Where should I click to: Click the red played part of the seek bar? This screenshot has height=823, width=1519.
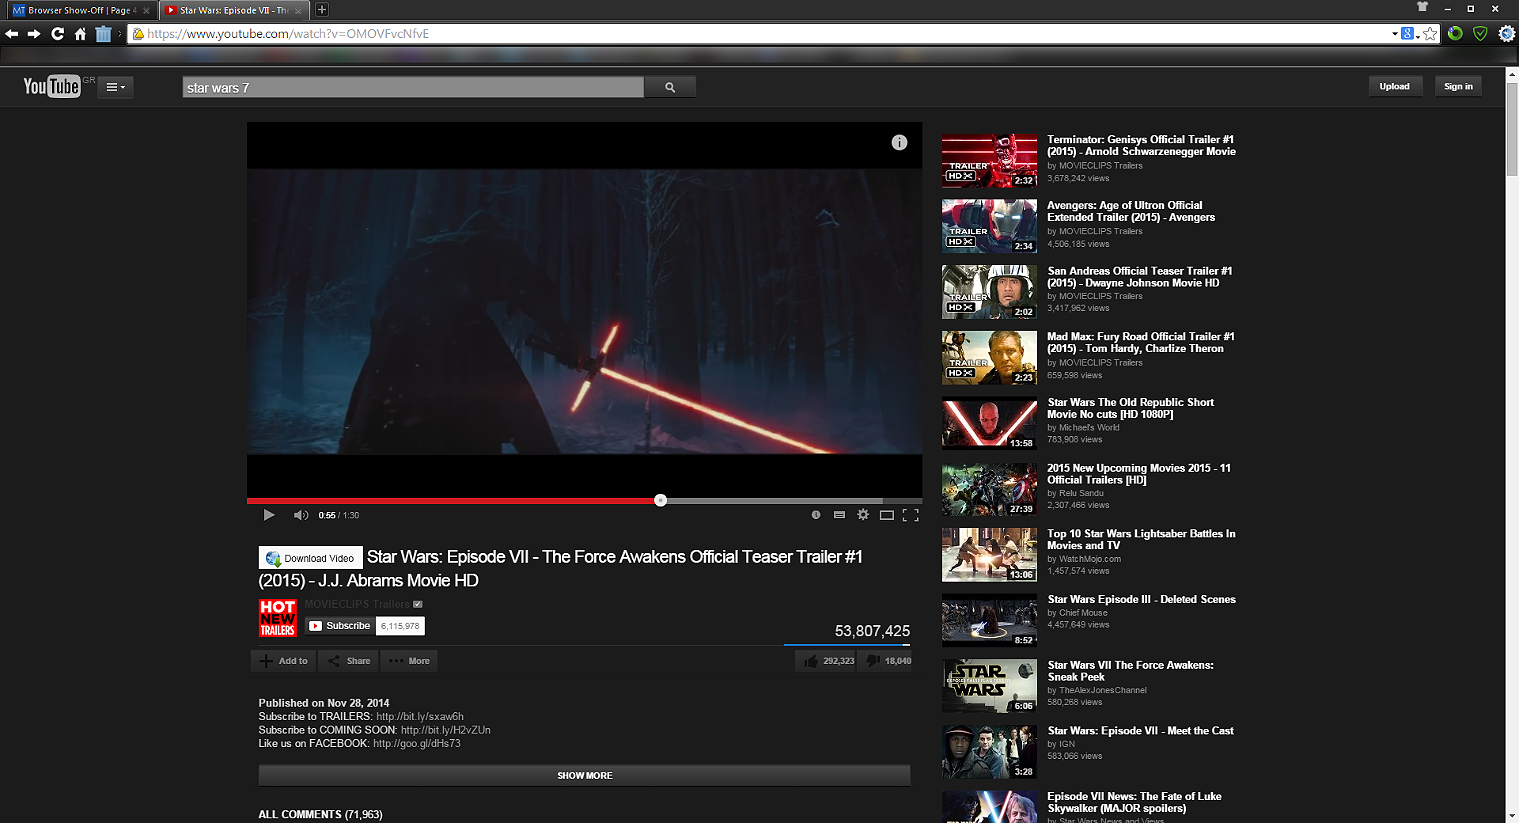tap(450, 500)
